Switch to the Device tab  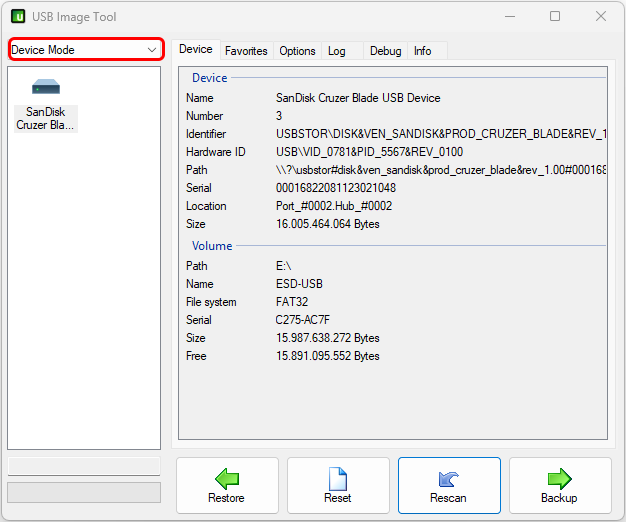point(196,49)
